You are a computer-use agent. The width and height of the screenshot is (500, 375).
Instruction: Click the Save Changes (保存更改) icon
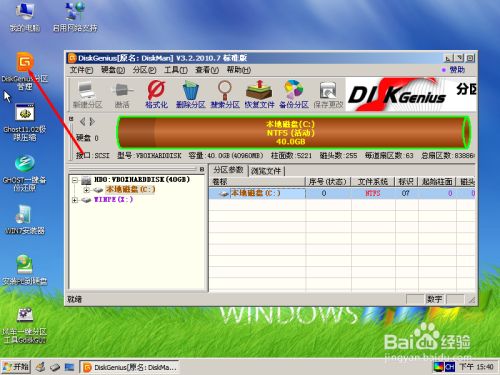click(328, 95)
